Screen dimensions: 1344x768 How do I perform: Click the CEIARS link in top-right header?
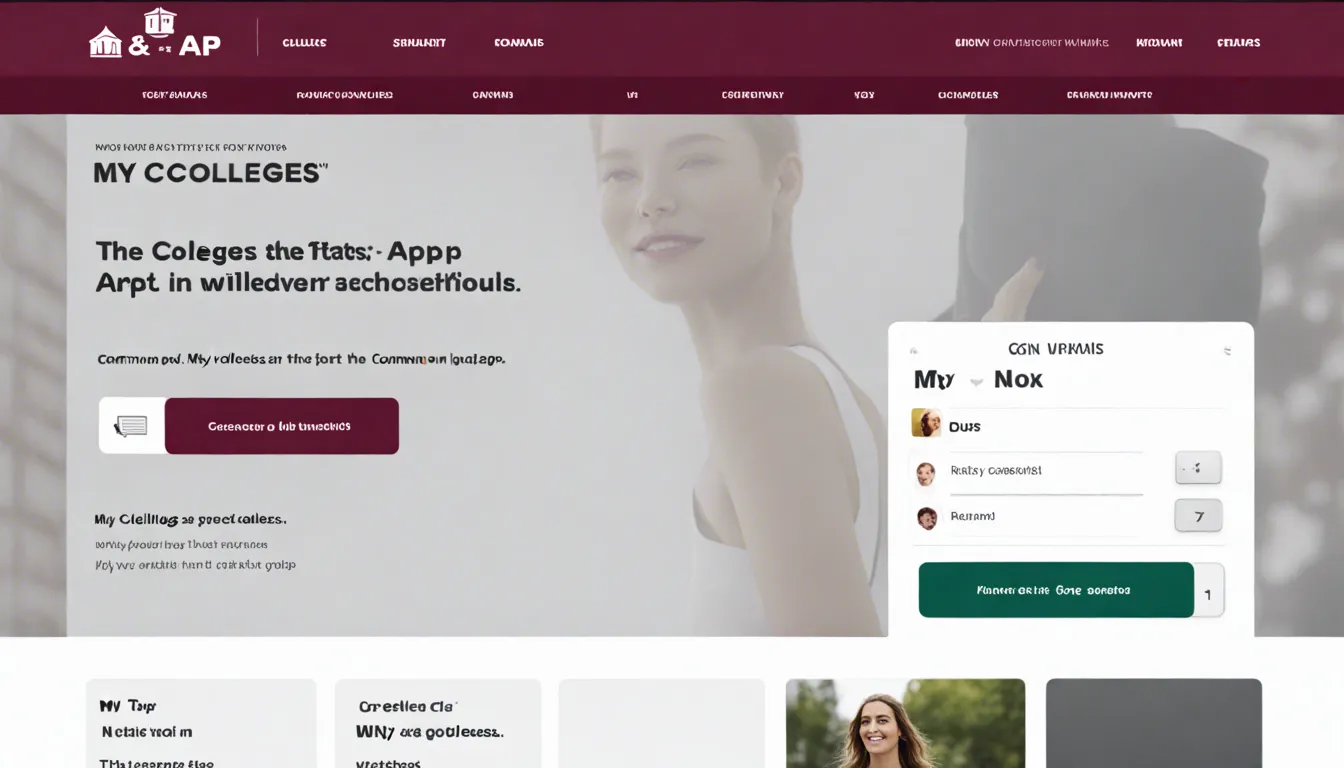click(x=1238, y=43)
